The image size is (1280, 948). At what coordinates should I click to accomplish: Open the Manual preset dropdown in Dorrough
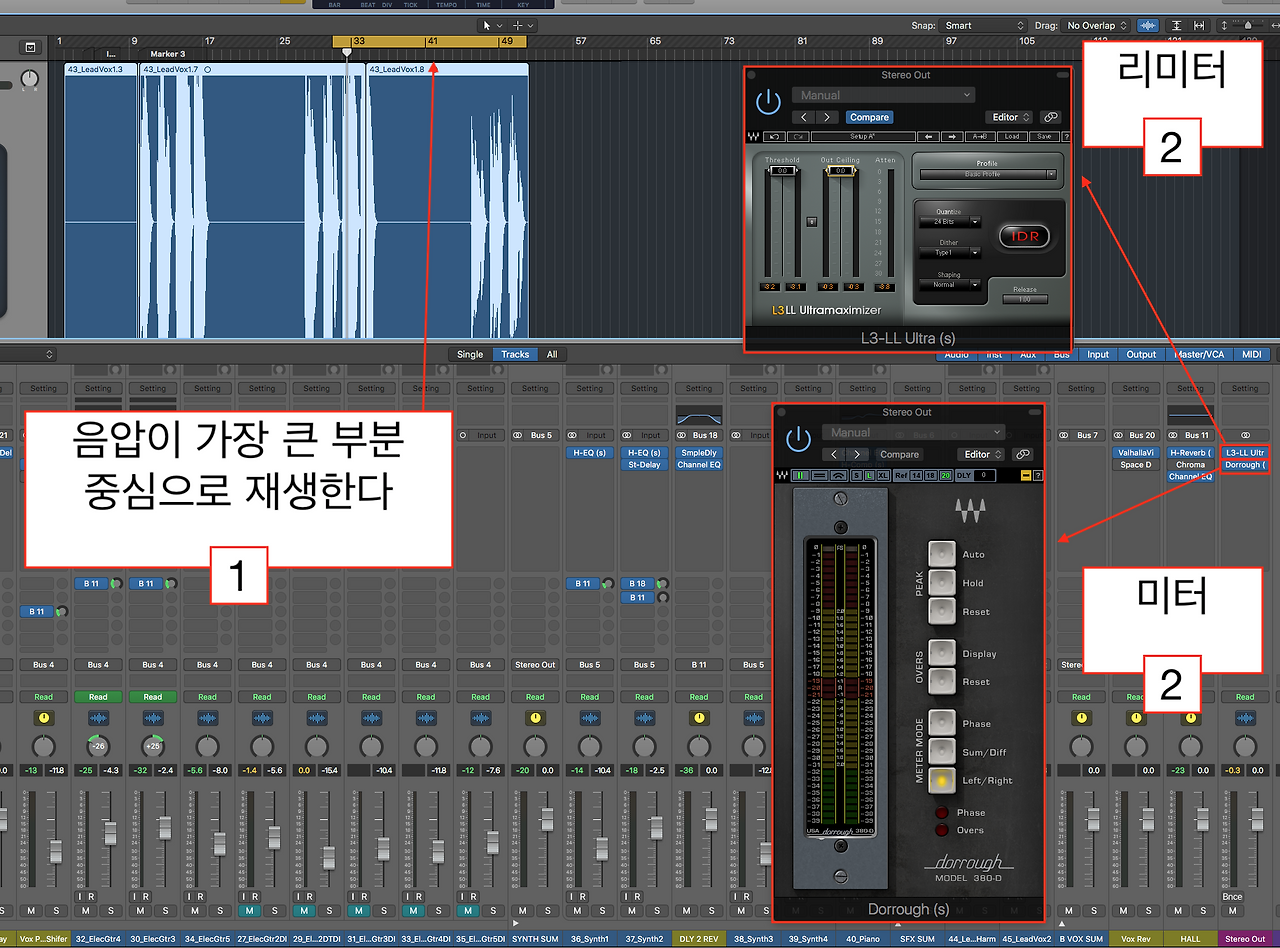click(913, 432)
